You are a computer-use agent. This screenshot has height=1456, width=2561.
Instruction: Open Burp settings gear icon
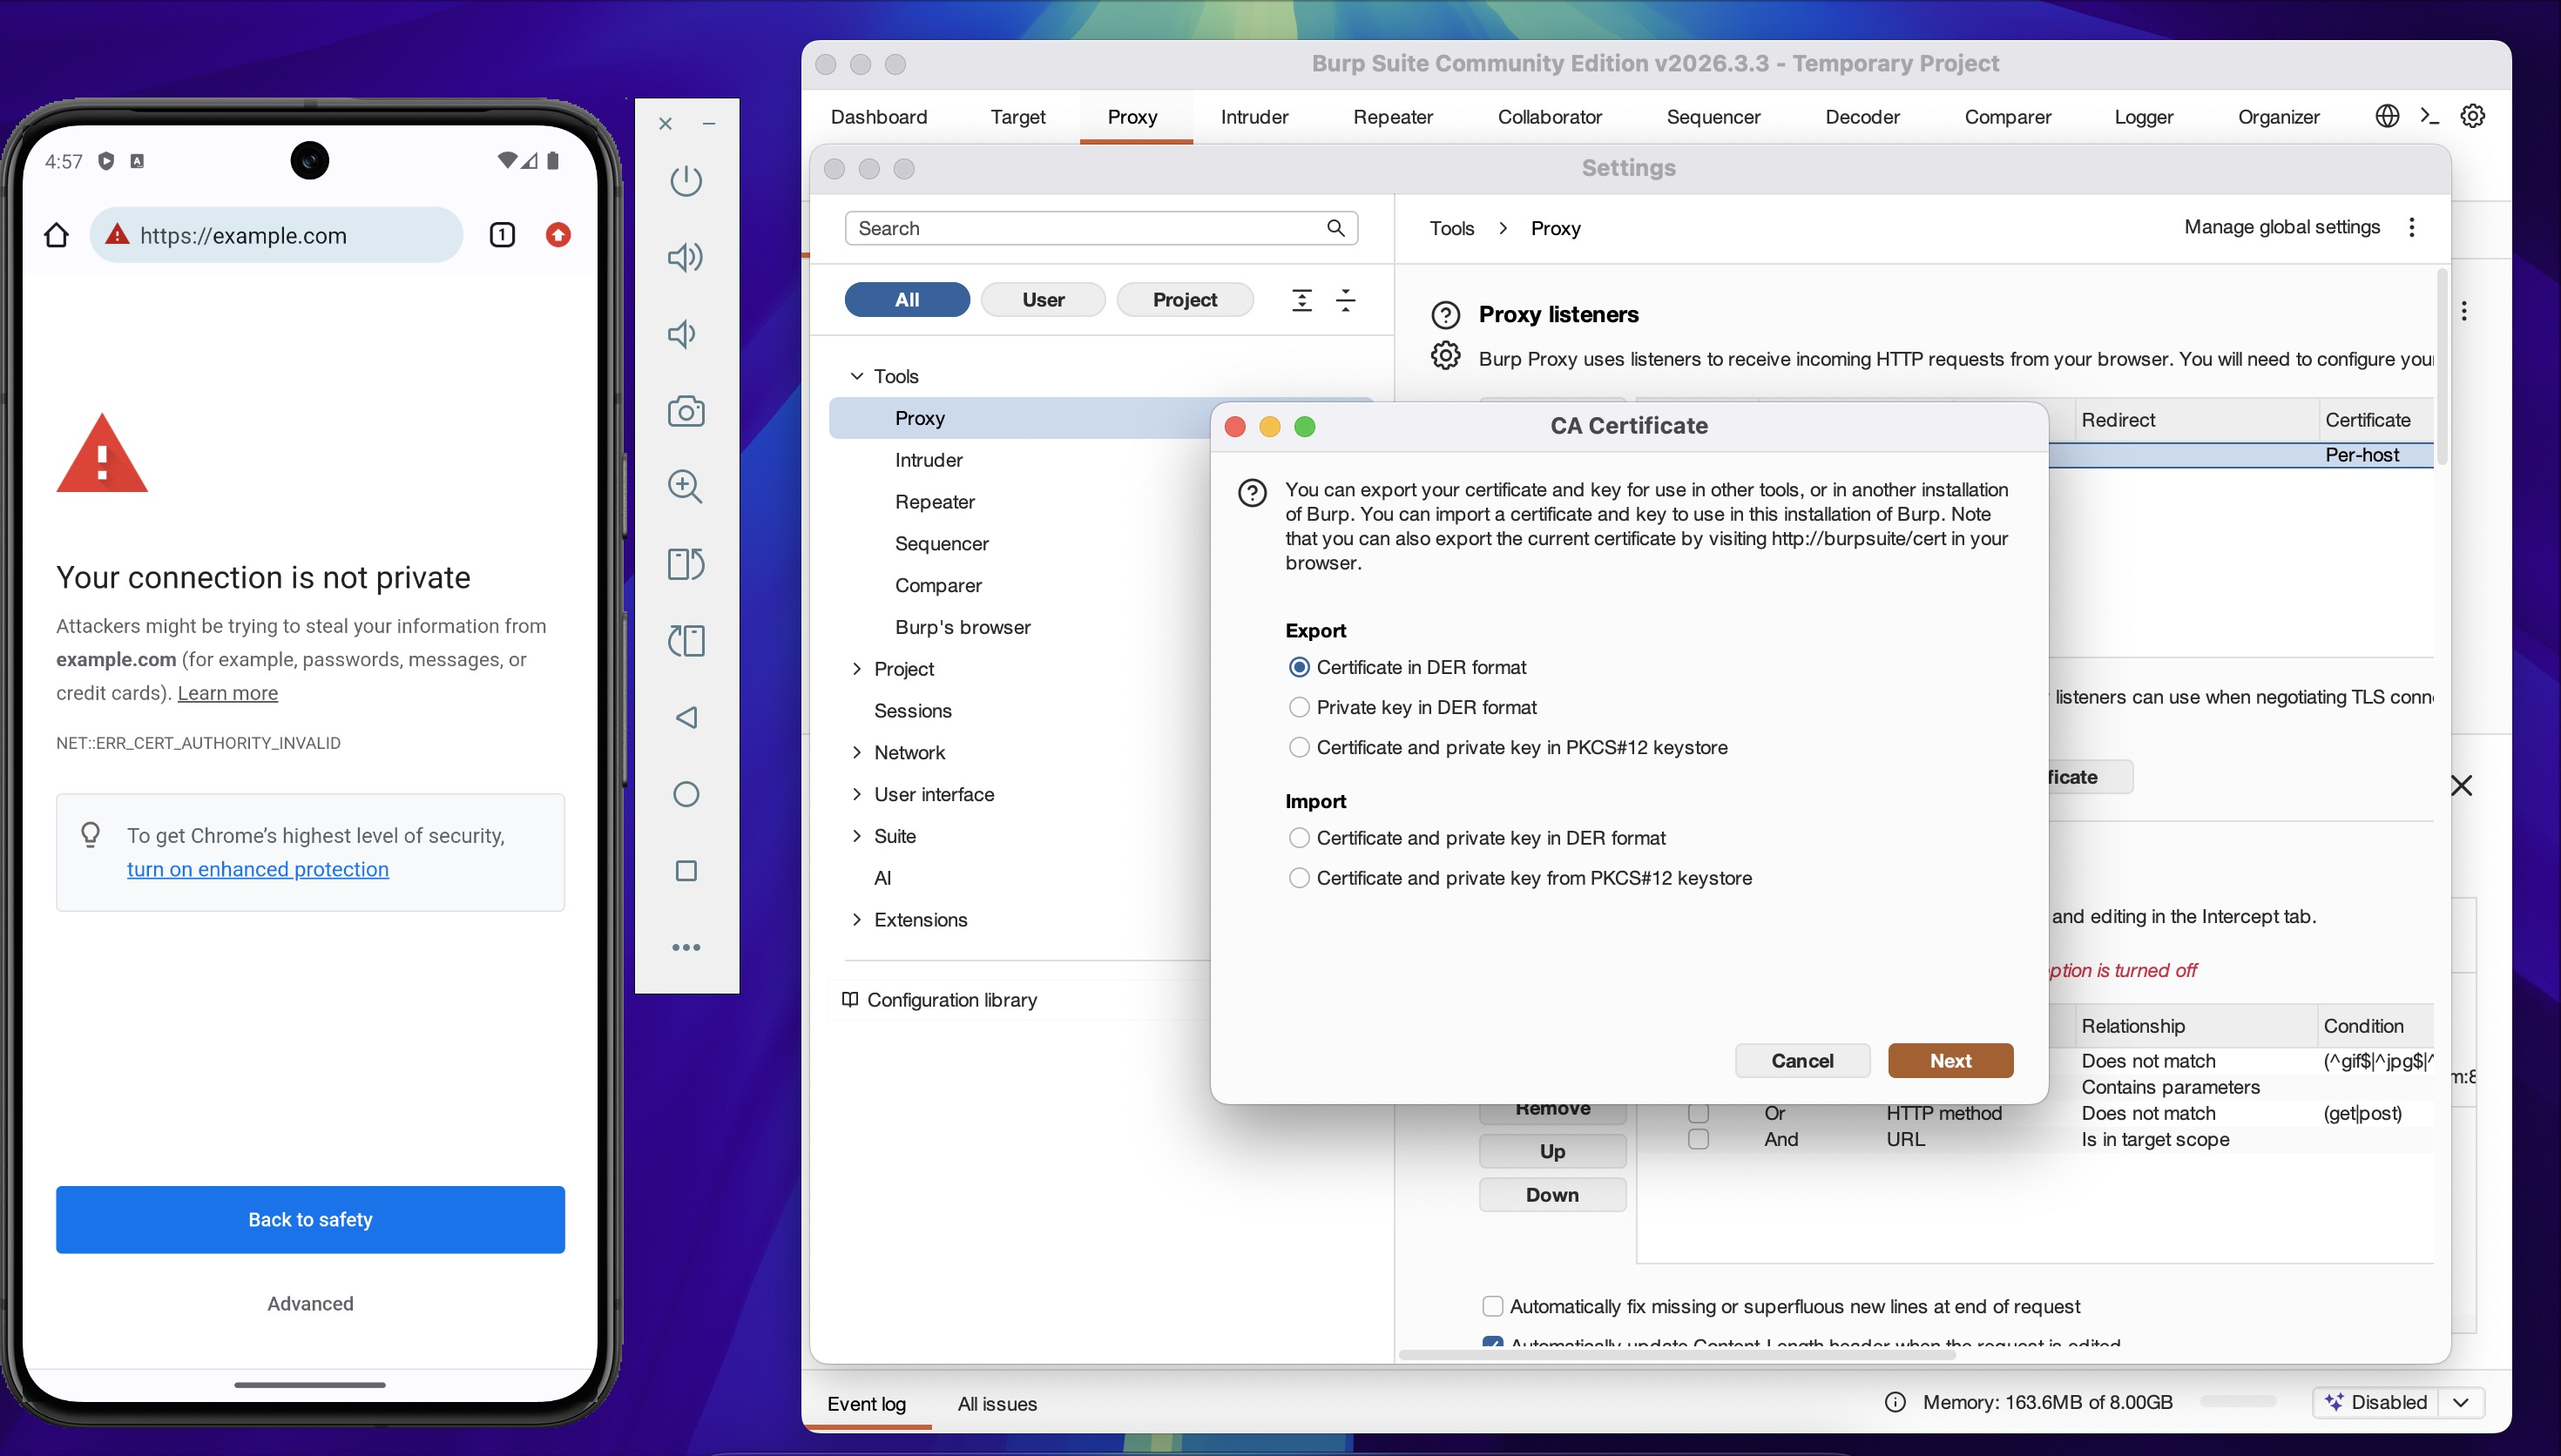point(2472,116)
